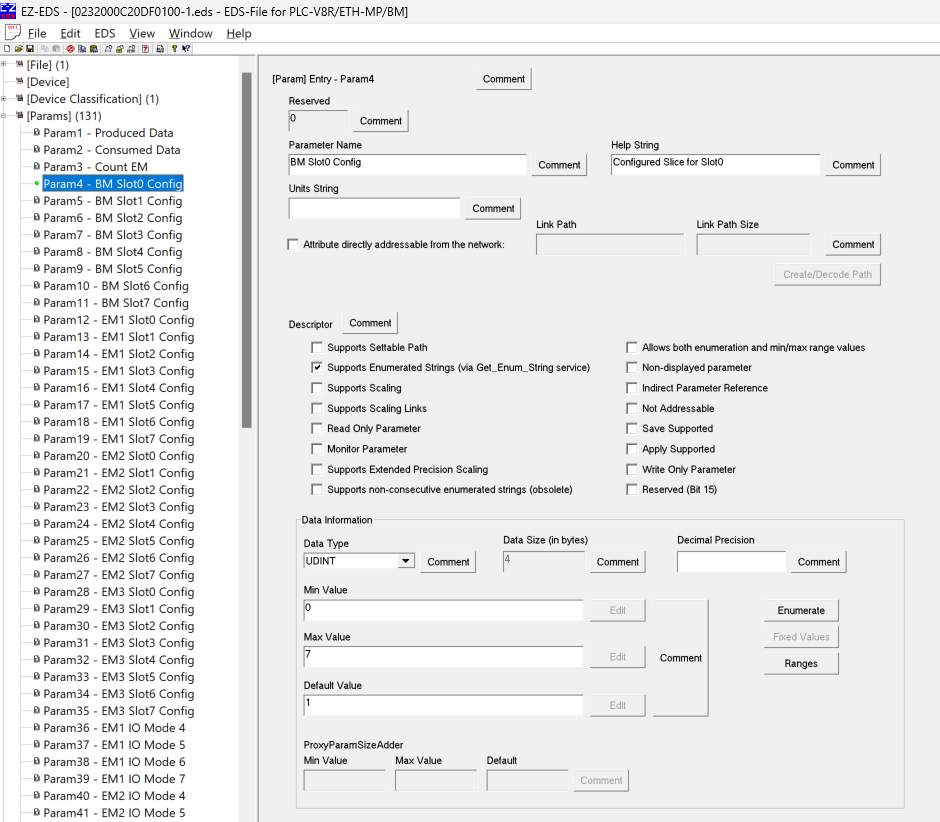Open the Data Type UDINT dropdown
This screenshot has height=822, width=940.
pyautogui.click(x=406, y=561)
